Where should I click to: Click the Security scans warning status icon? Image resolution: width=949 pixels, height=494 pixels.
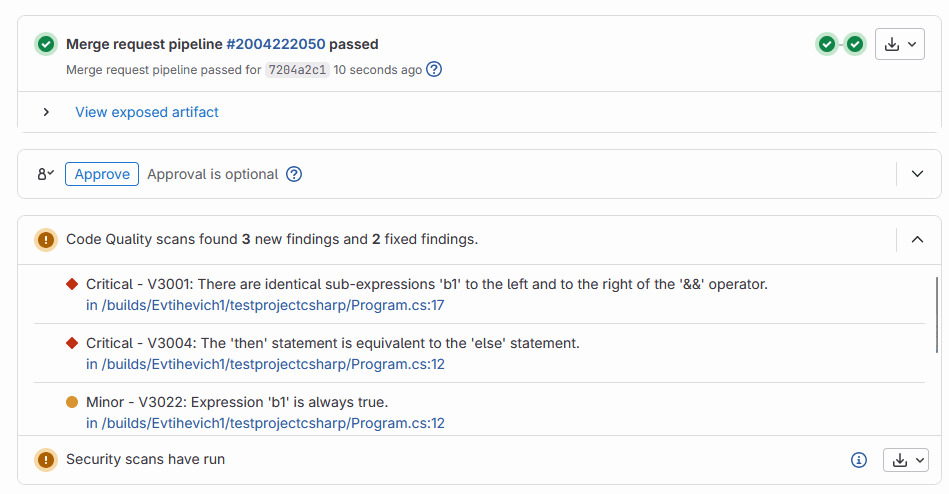[45, 459]
